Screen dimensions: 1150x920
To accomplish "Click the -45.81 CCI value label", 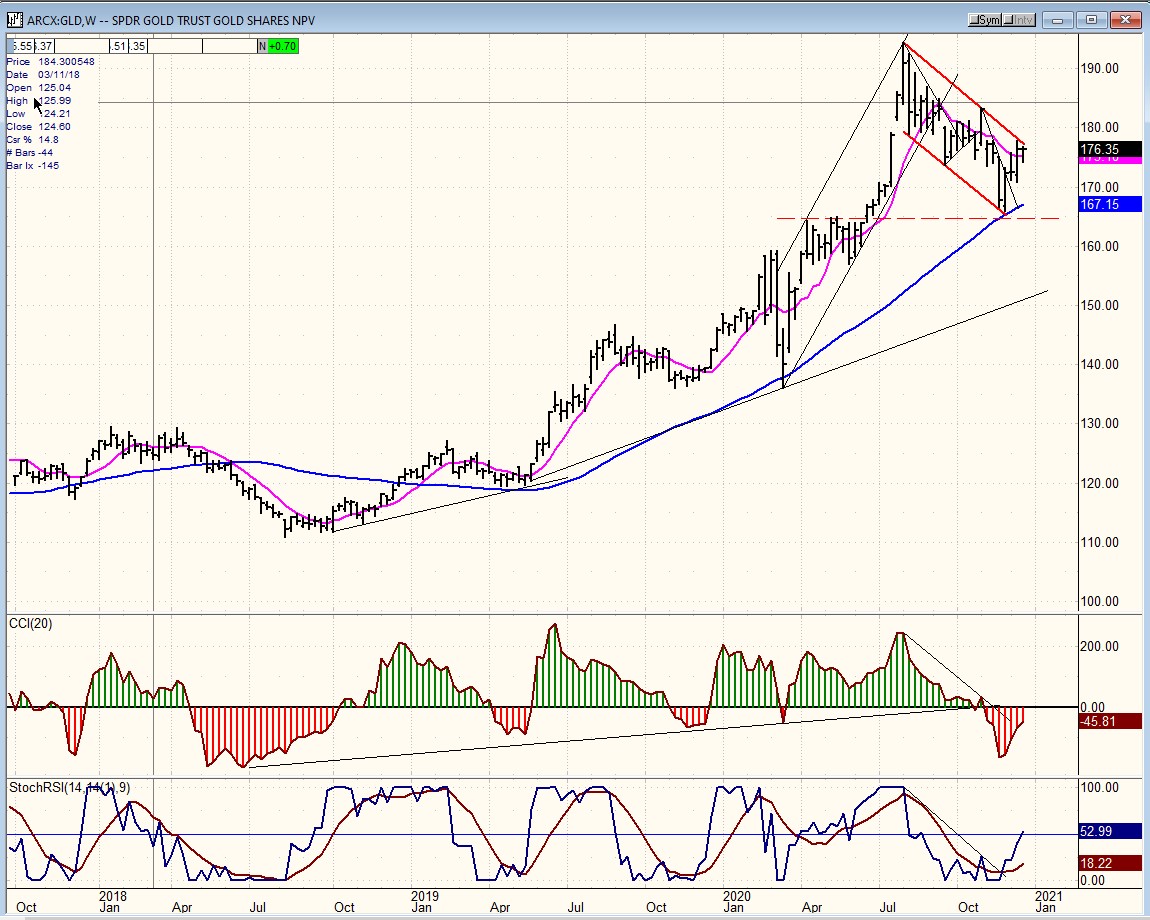I will click(x=1110, y=721).
